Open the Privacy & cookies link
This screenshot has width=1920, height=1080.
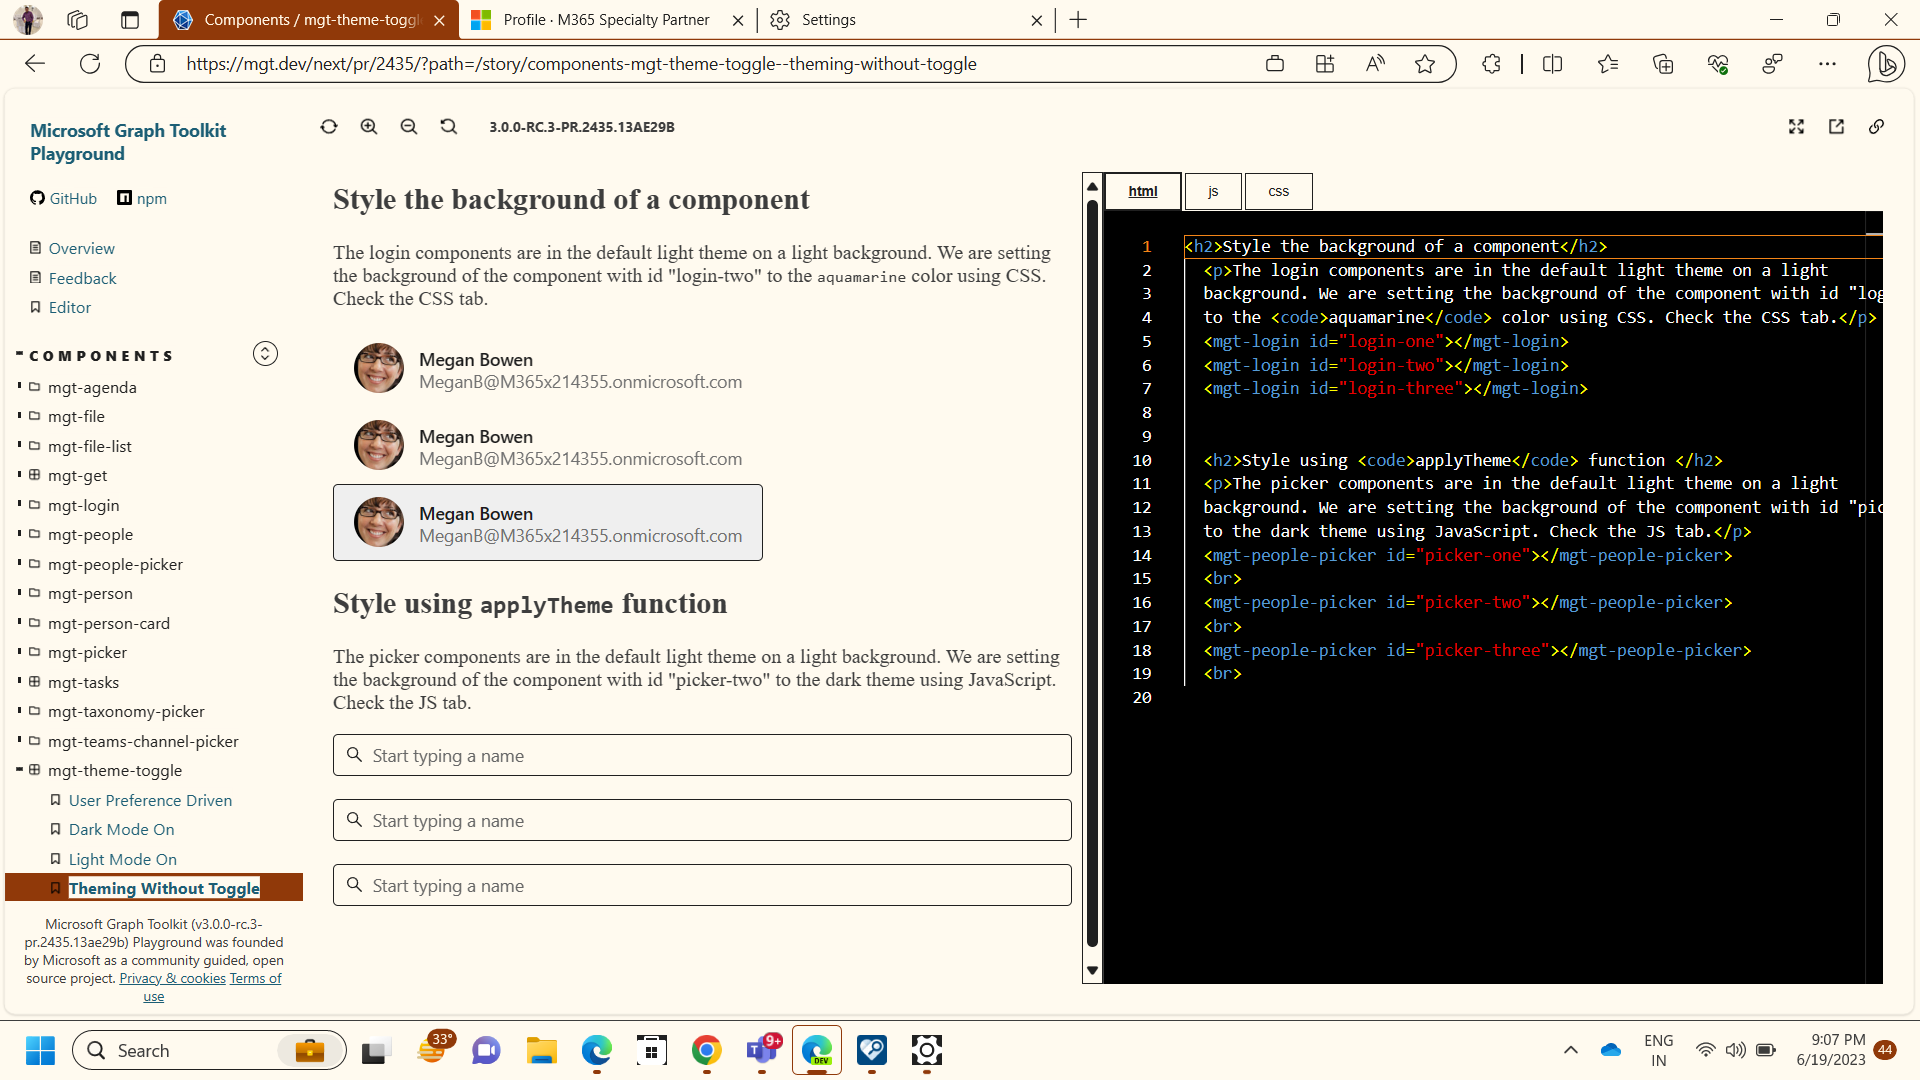172,978
